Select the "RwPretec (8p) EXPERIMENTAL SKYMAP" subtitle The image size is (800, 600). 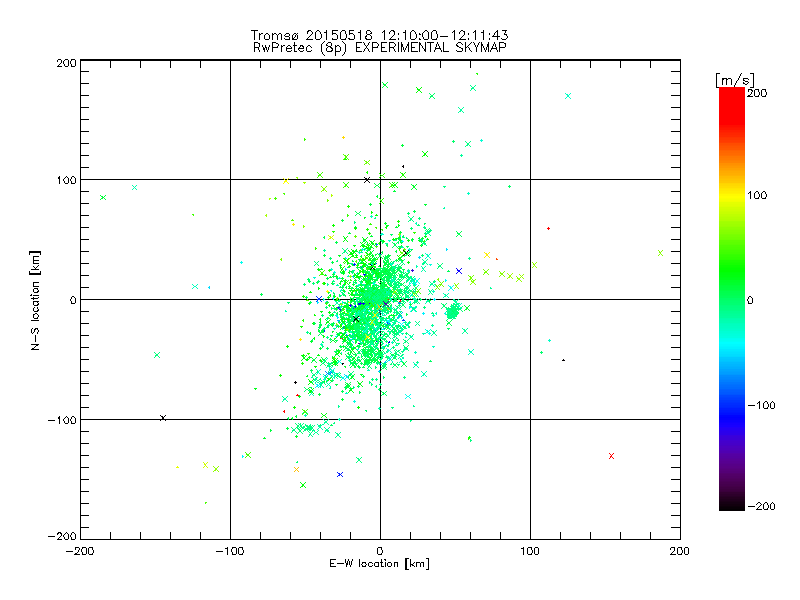pos(380,48)
